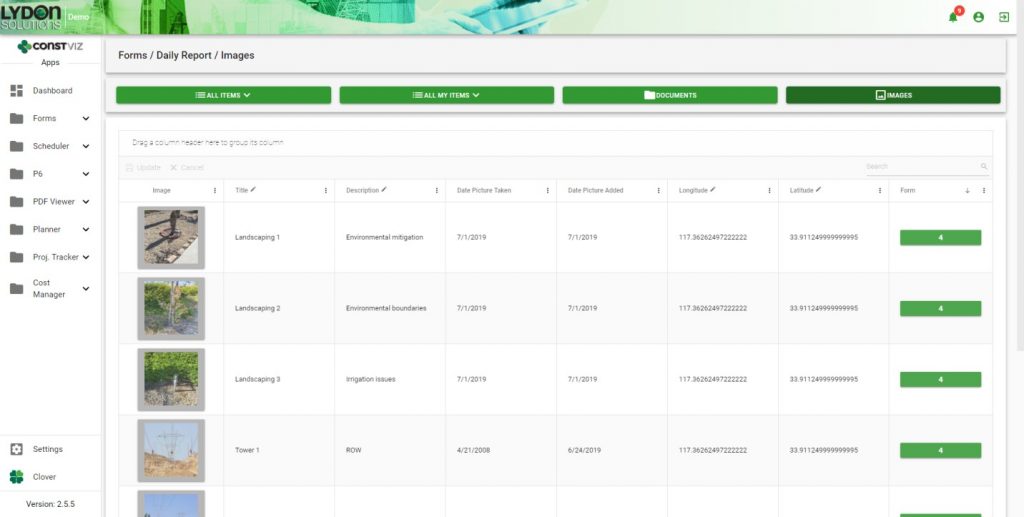The image size is (1024, 517).
Task: Select the Images tab
Action: pyautogui.click(x=892, y=95)
